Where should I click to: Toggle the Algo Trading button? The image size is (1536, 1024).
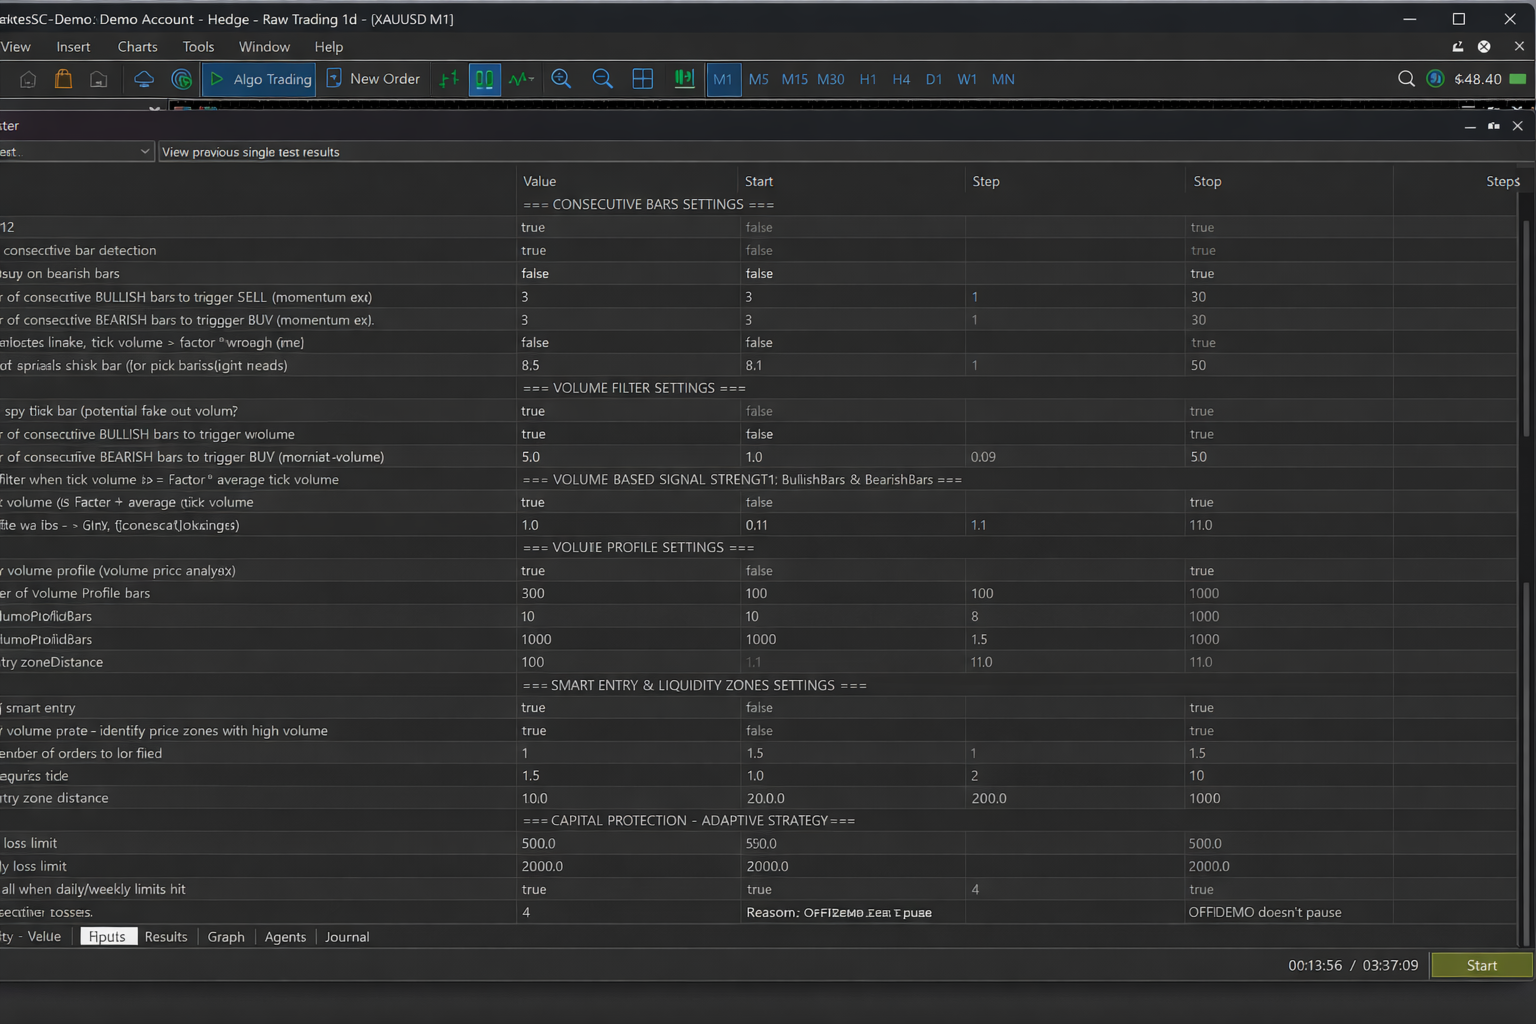[x=259, y=79]
